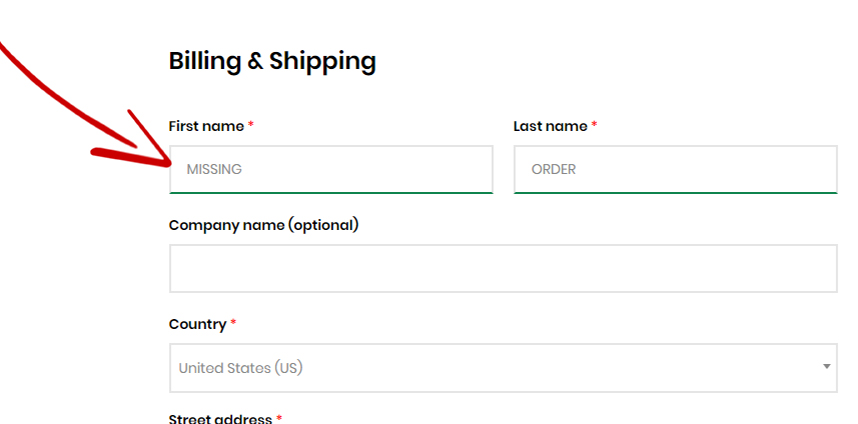Click the MISSING placeholder text
Image resolution: width=858 pixels, height=424 pixels.
(214, 169)
